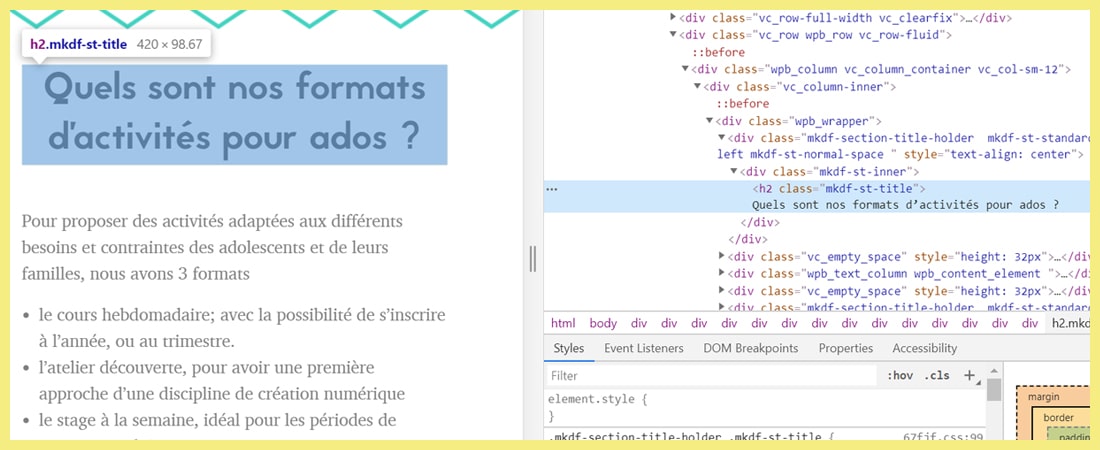Select body in the breadcrumb bar
Viewport: 1100px width, 450px height.
[603, 324]
